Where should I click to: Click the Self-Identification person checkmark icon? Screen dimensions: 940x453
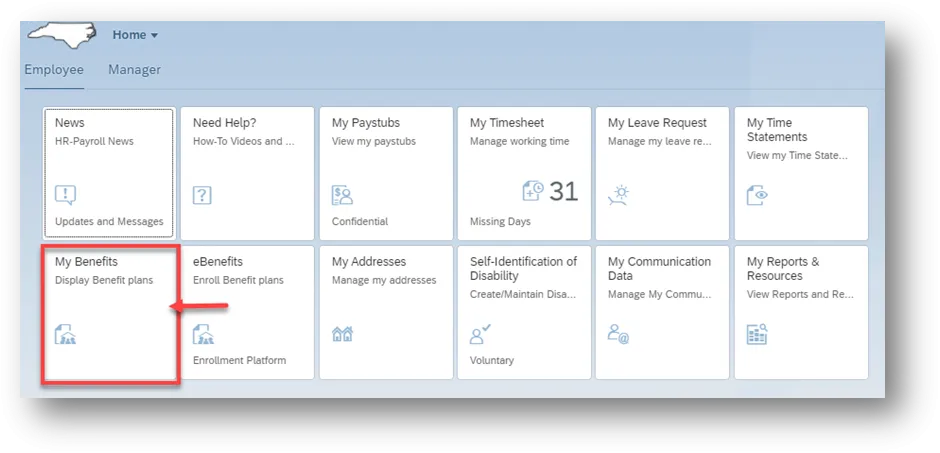(x=480, y=334)
